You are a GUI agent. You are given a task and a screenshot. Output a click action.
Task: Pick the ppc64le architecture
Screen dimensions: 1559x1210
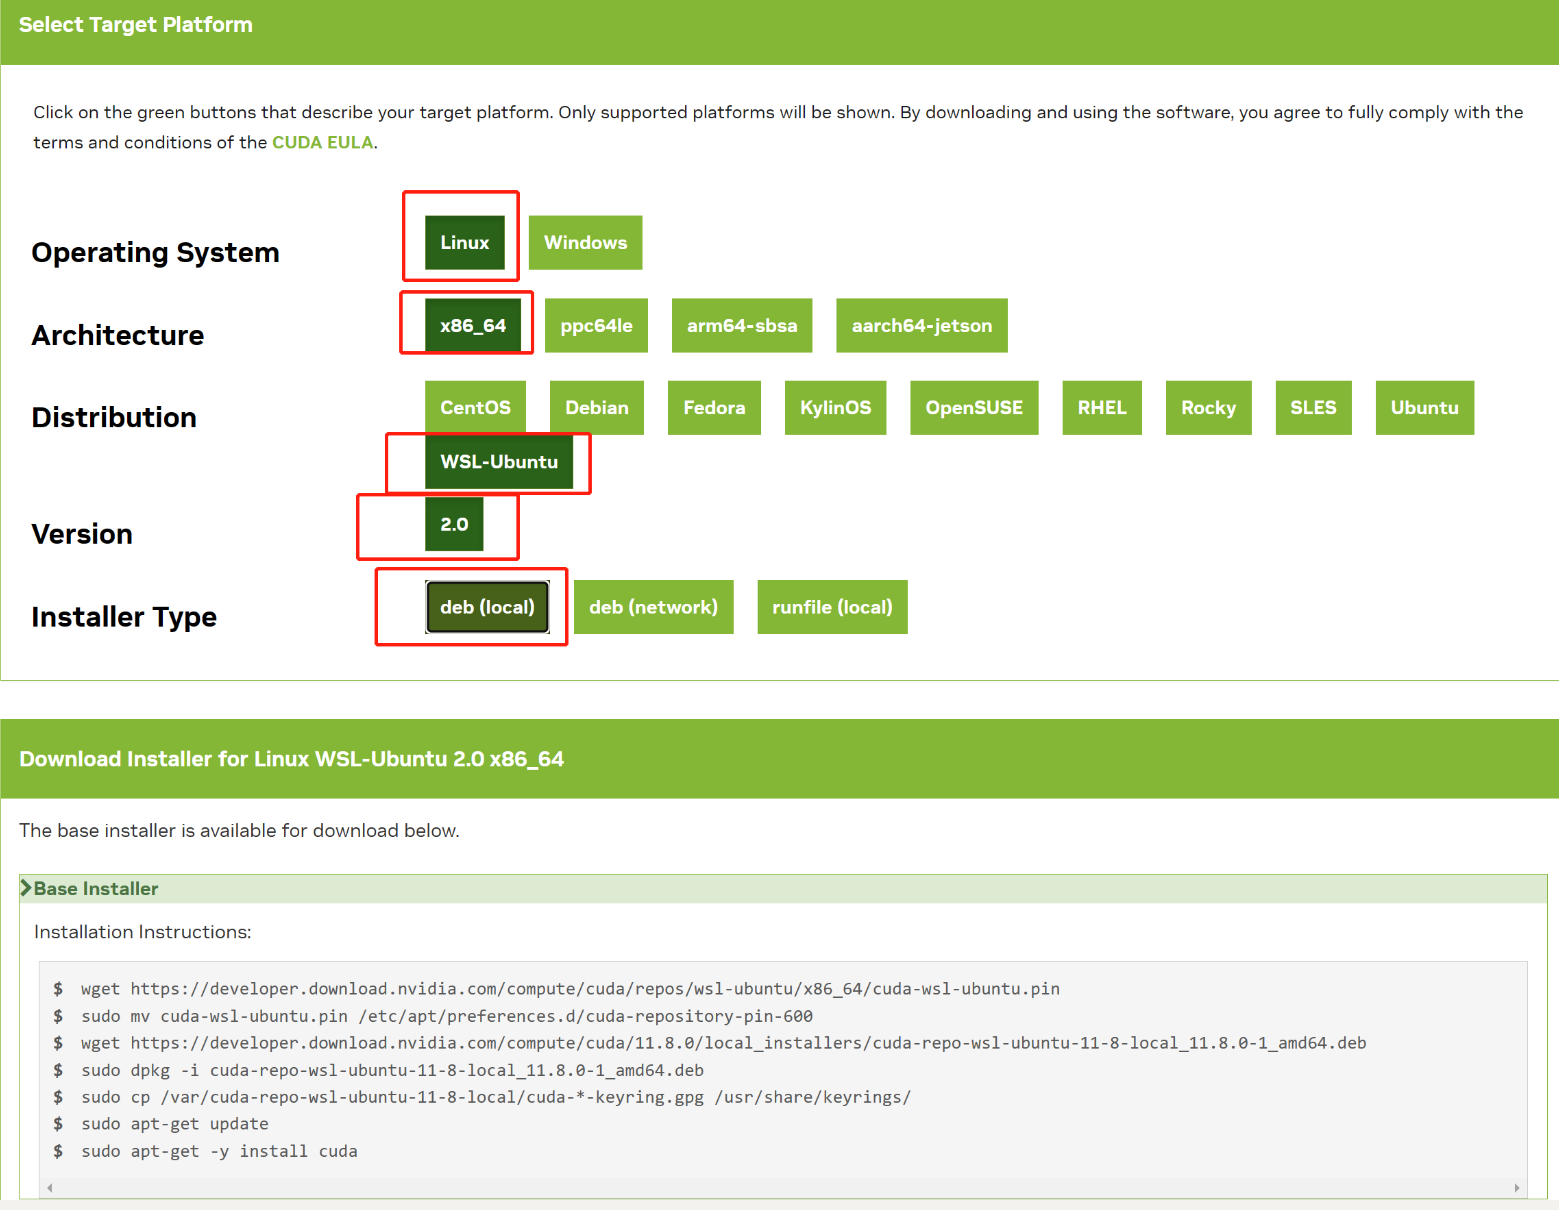pos(596,325)
